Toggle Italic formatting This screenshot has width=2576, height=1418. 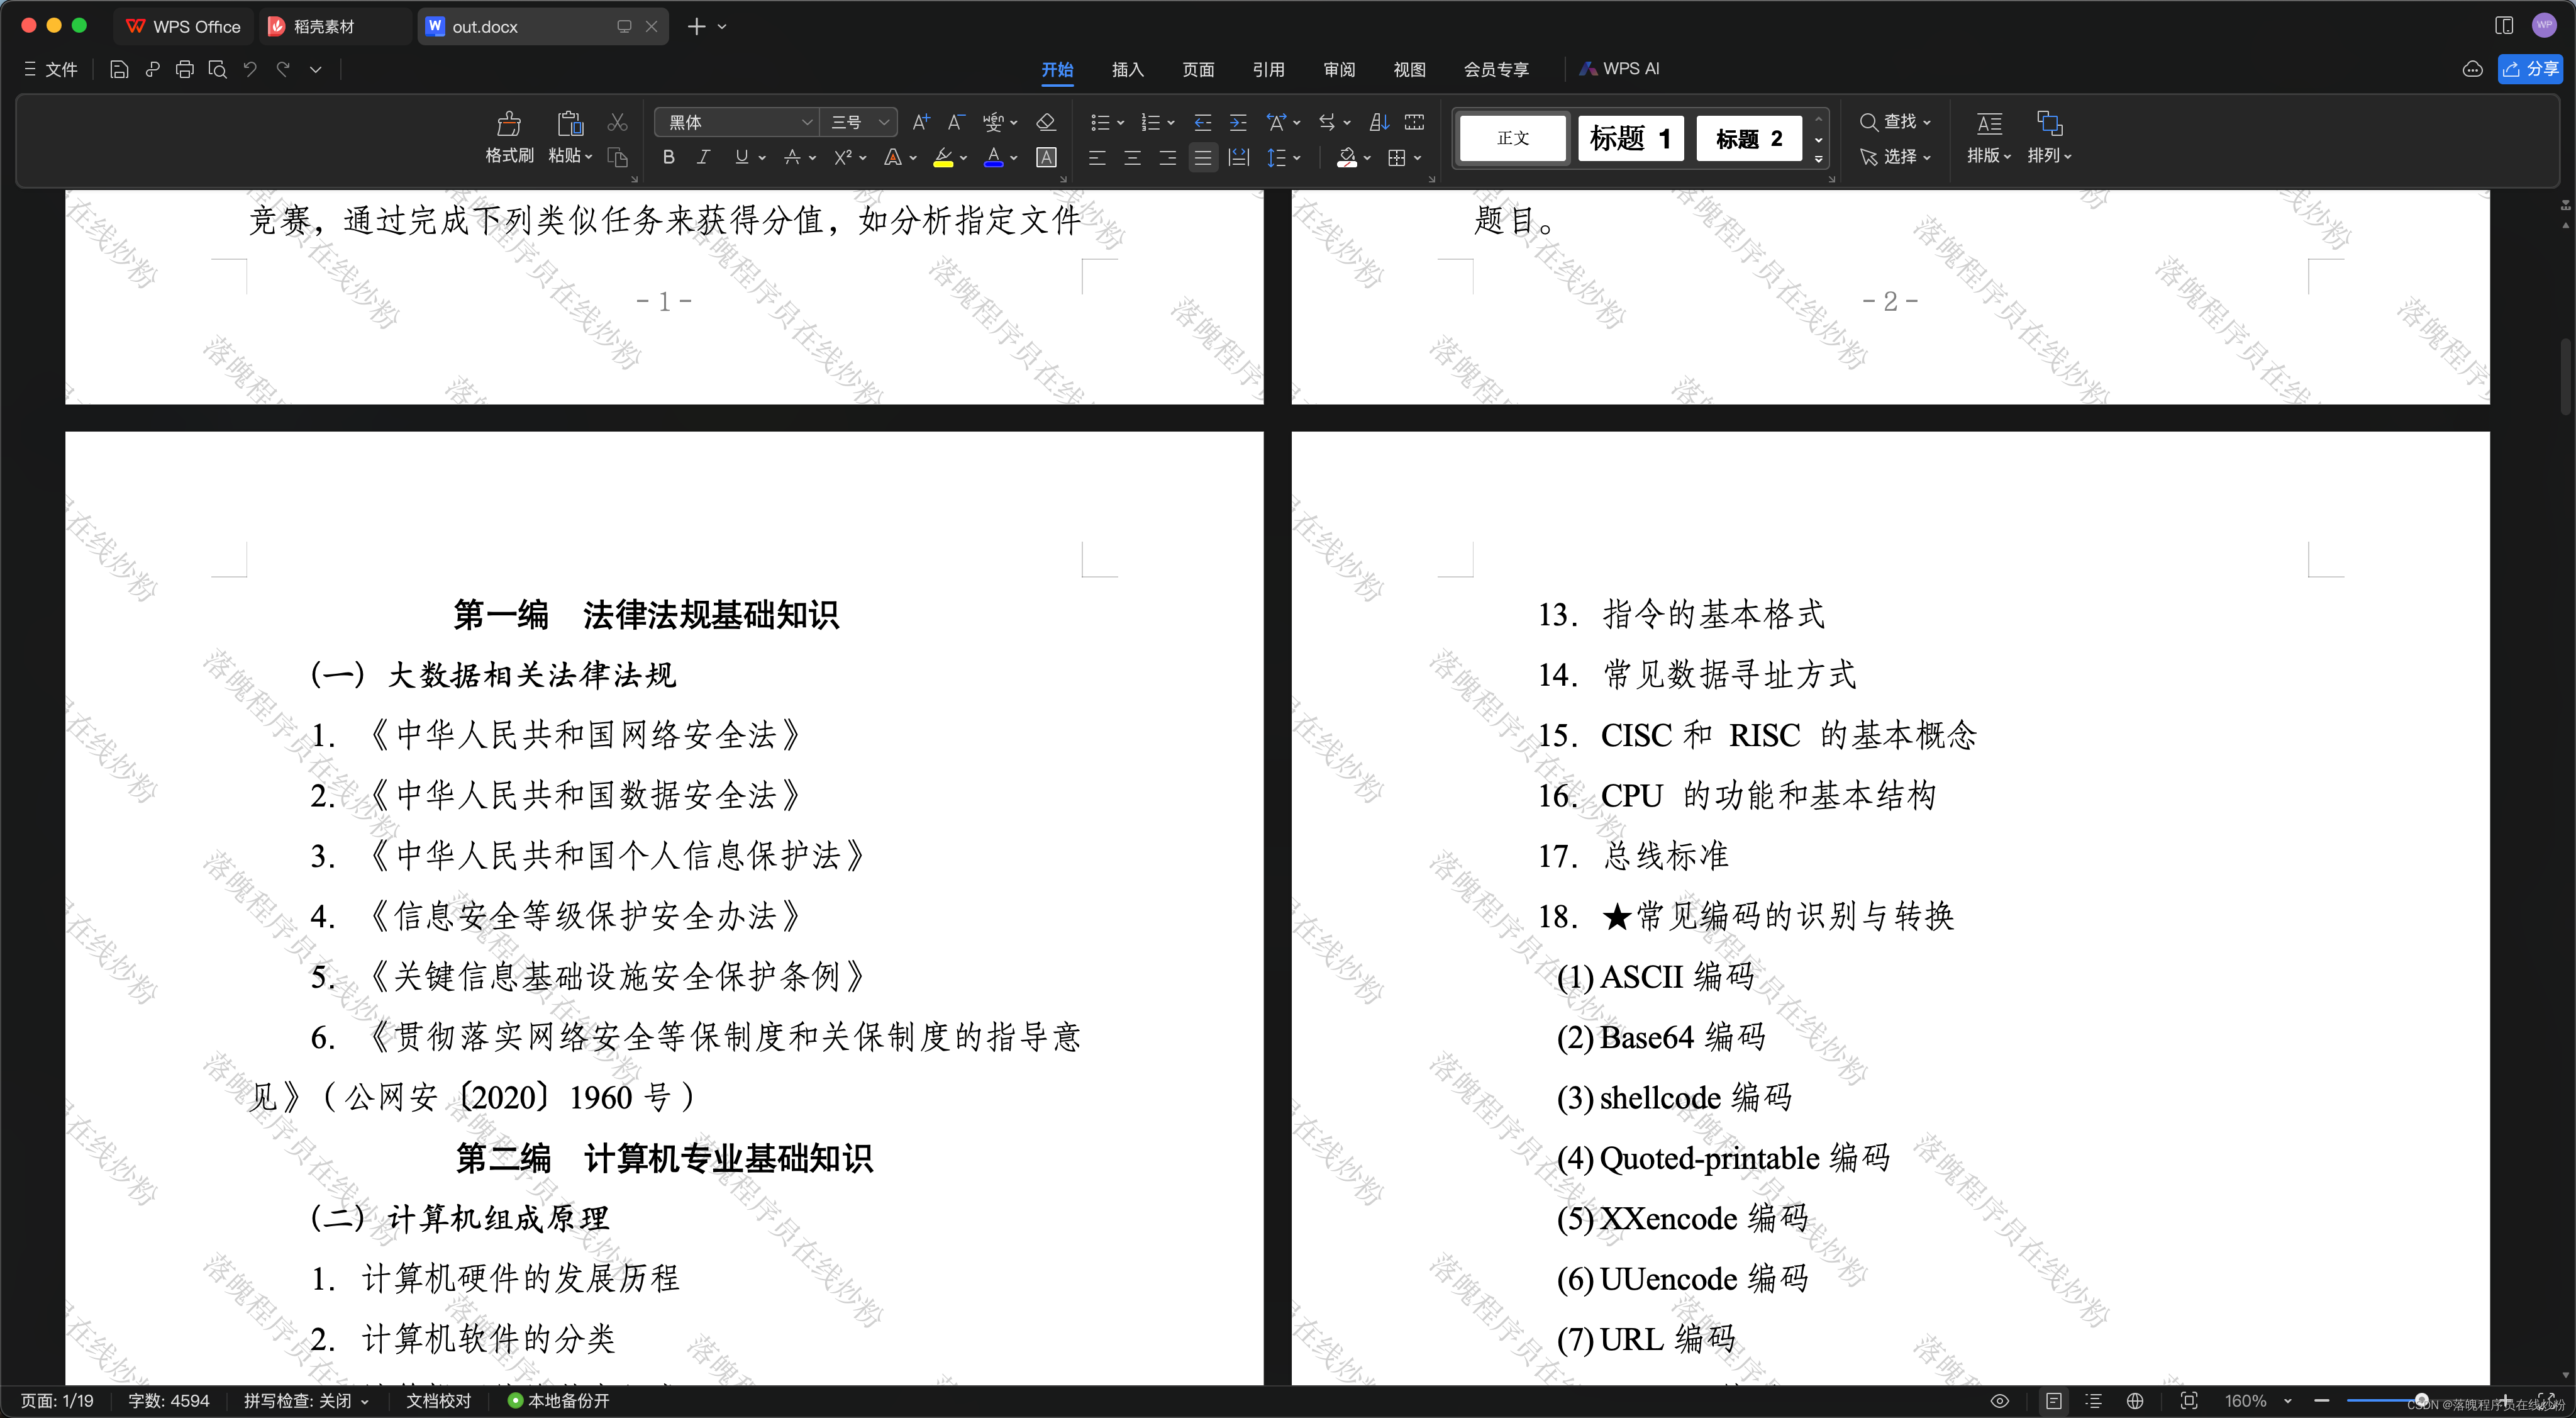[704, 157]
